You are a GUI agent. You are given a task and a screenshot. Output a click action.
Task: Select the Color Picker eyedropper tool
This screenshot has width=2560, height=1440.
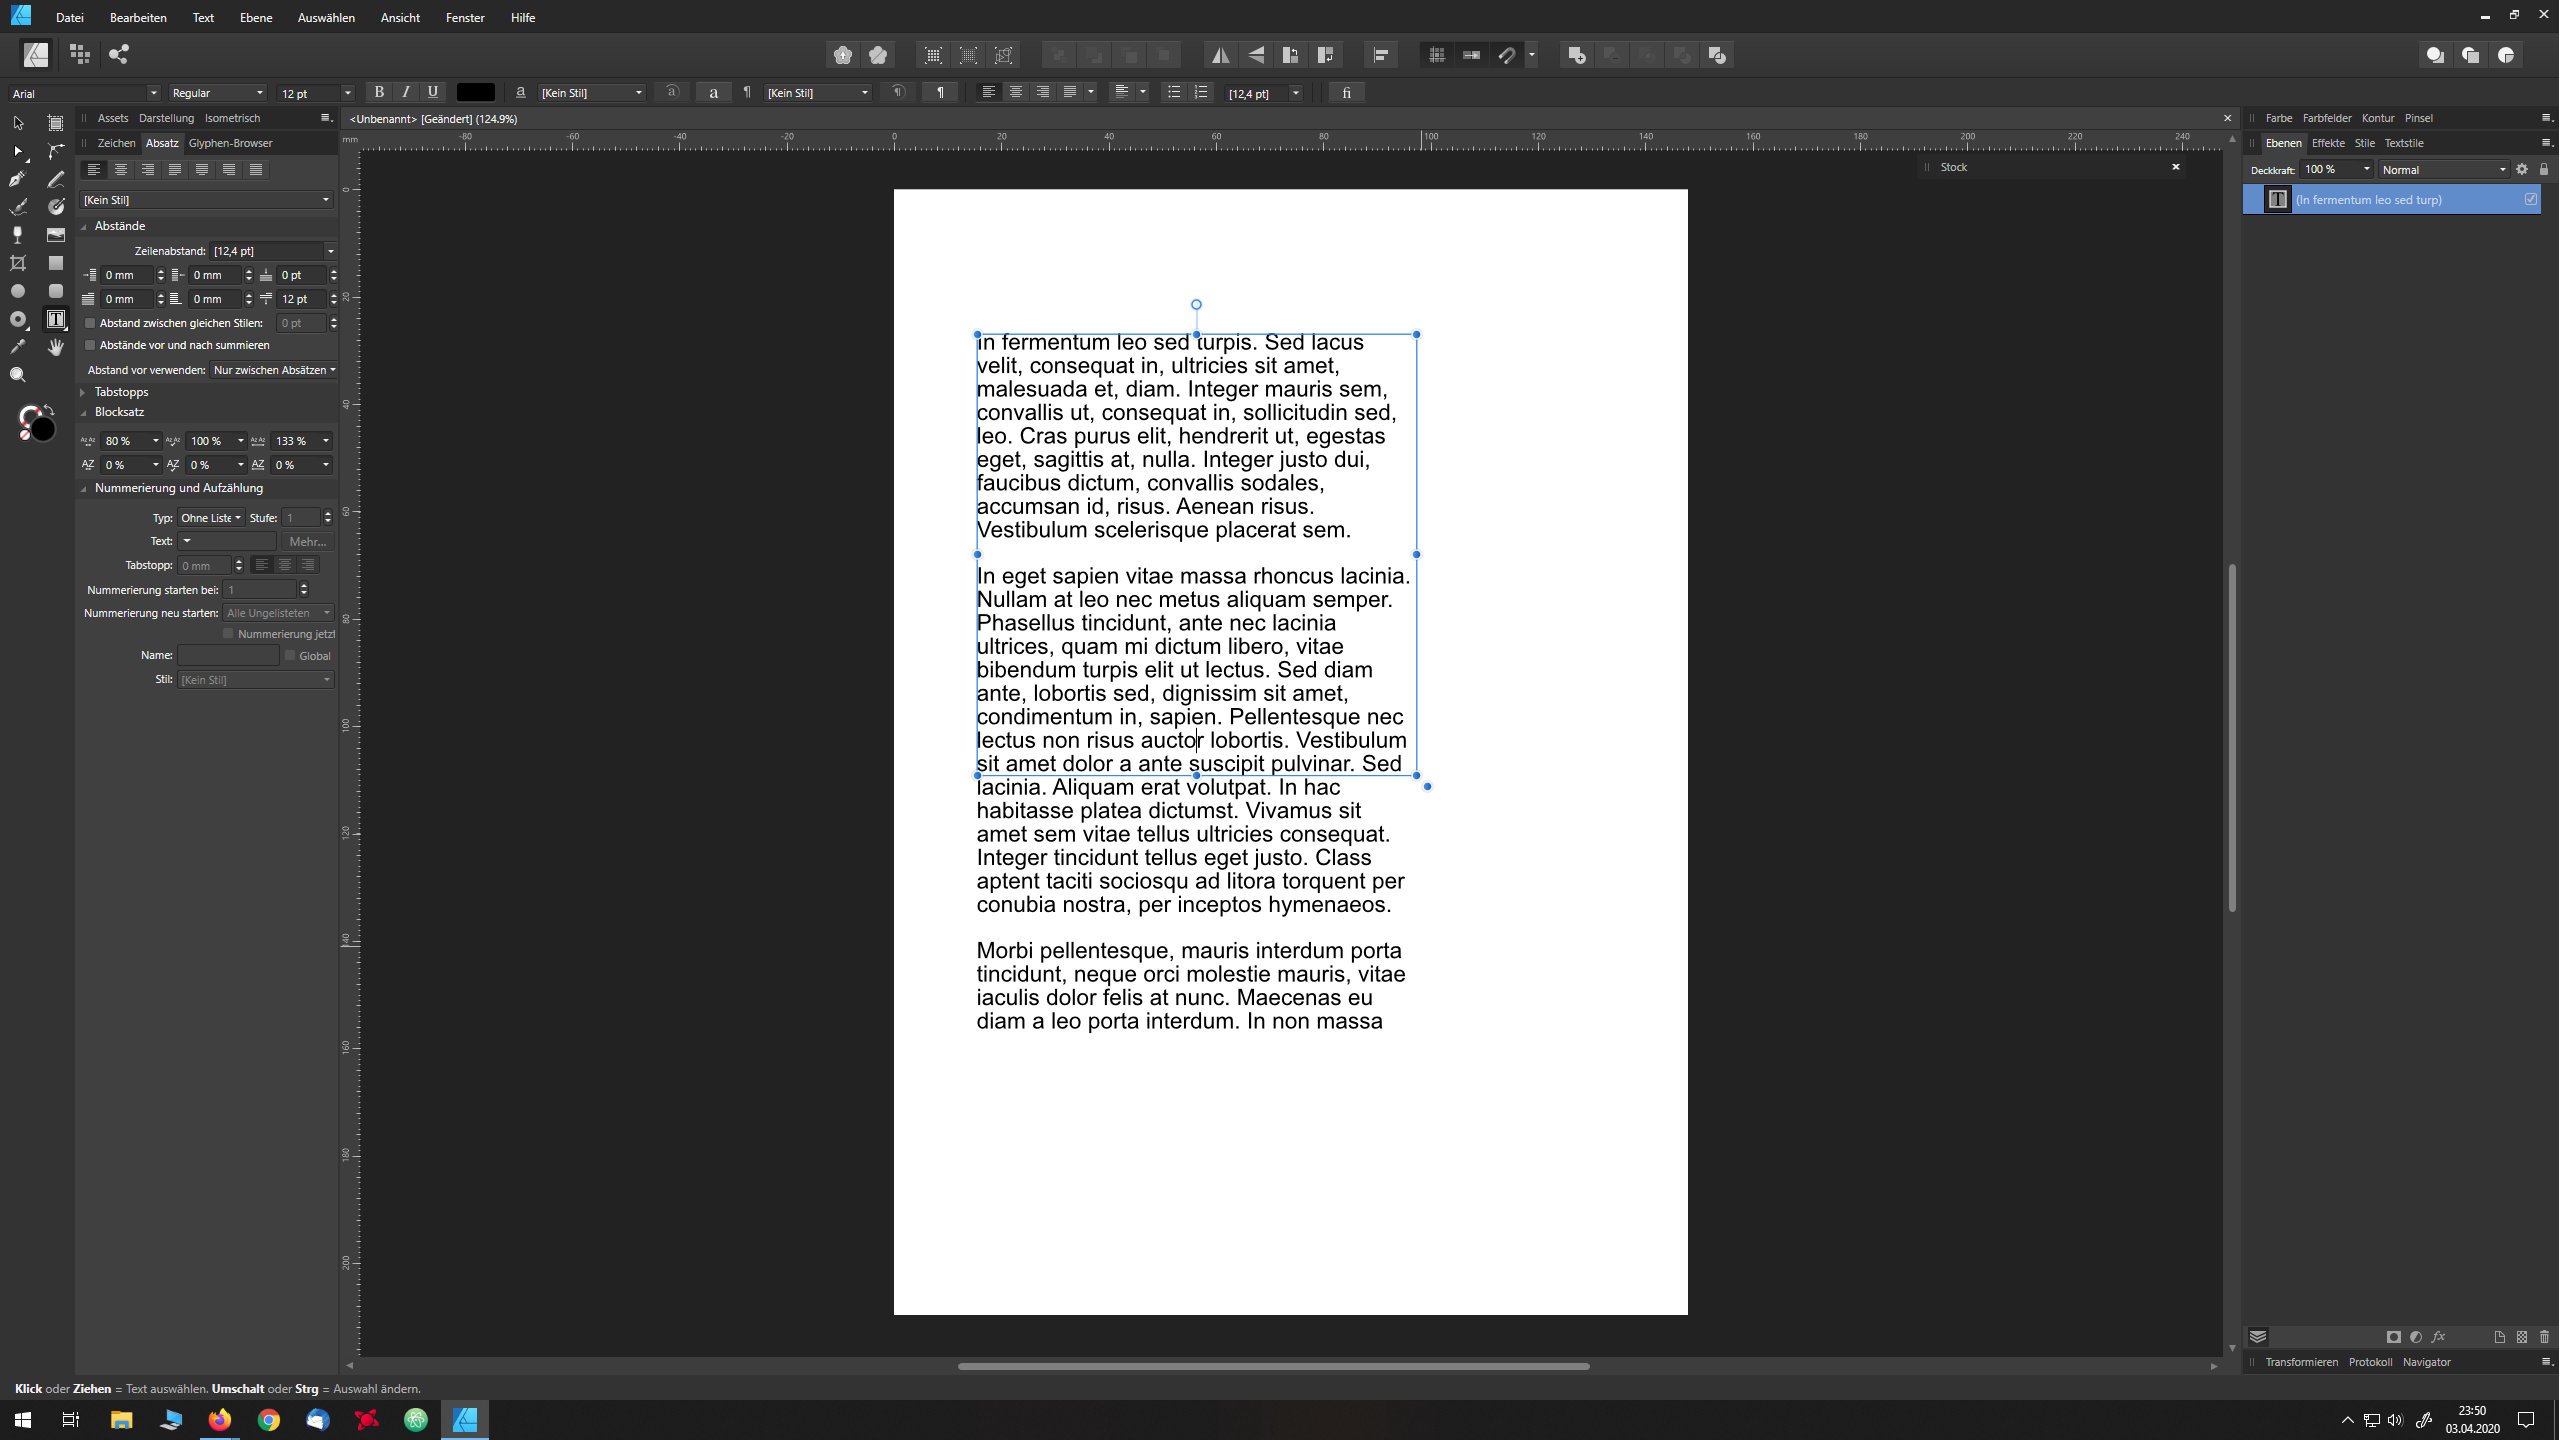(18, 347)
